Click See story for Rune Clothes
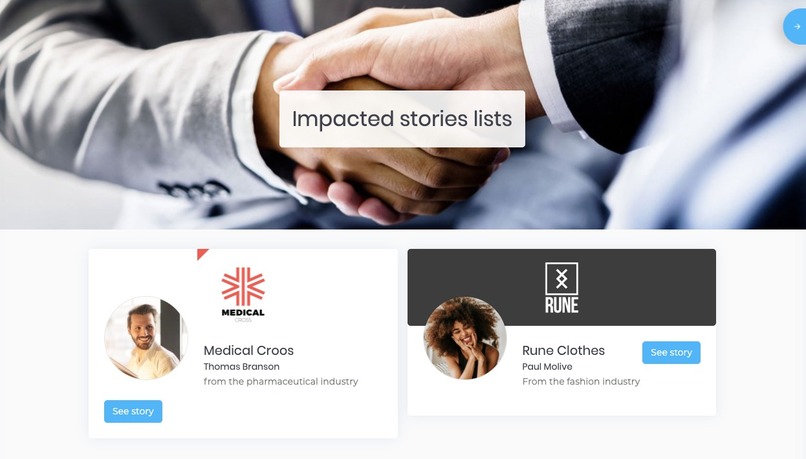806x459 pixels. (x=671, y=353)
